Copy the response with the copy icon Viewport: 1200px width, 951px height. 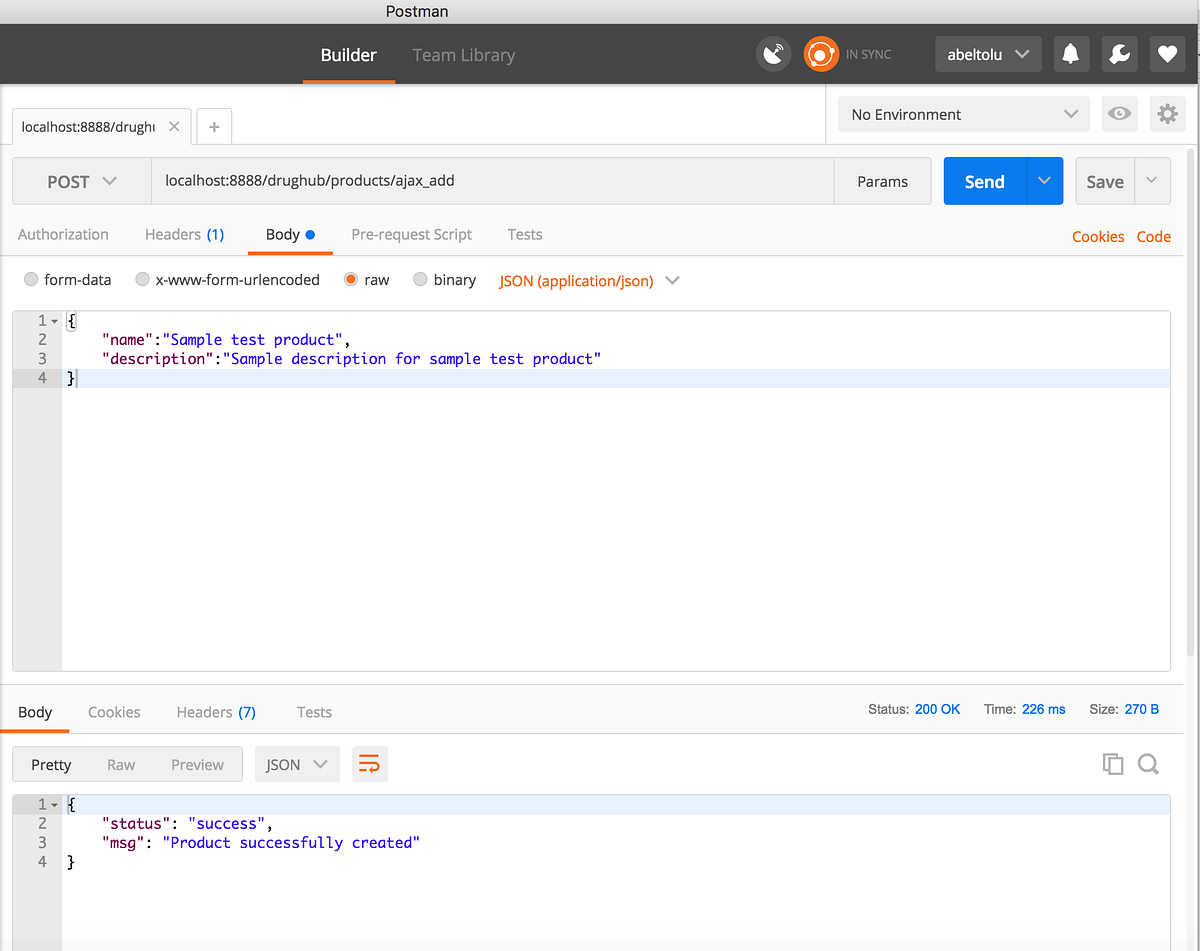pos(1113,764)
